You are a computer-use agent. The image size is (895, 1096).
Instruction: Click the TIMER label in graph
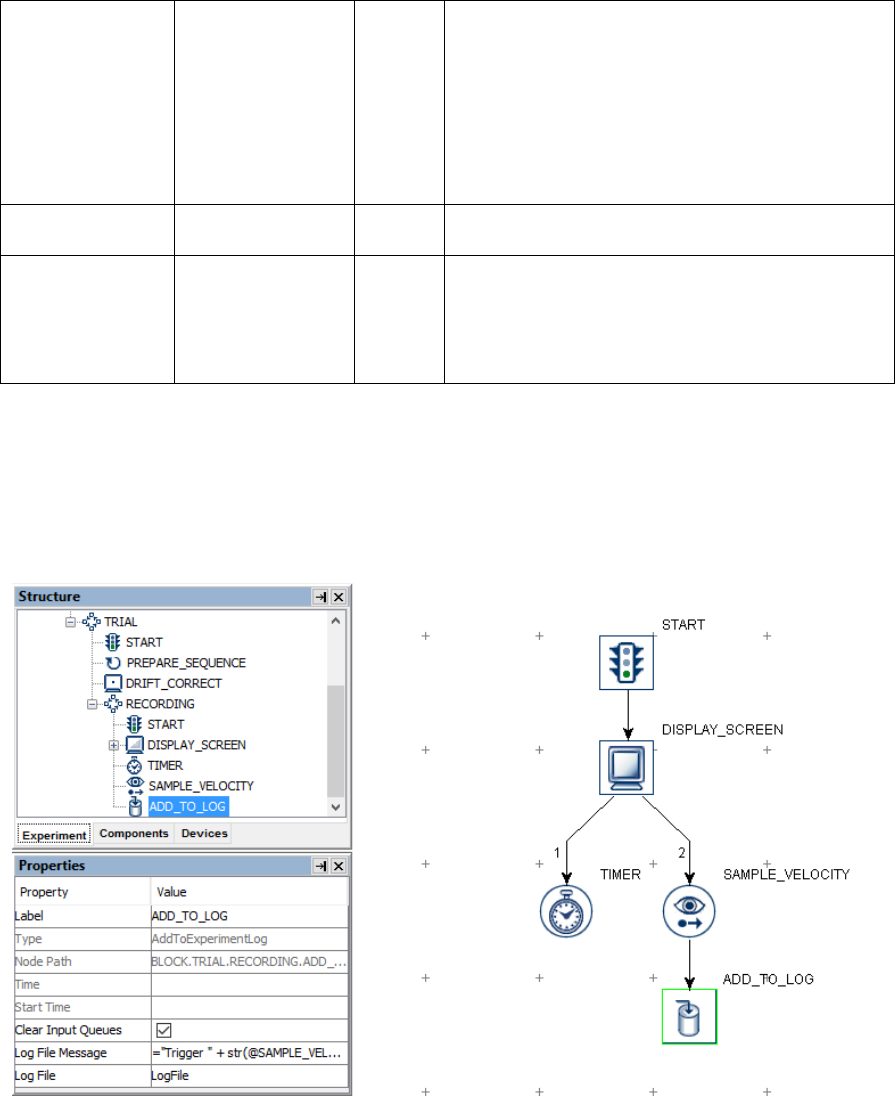tap(620, 874)
